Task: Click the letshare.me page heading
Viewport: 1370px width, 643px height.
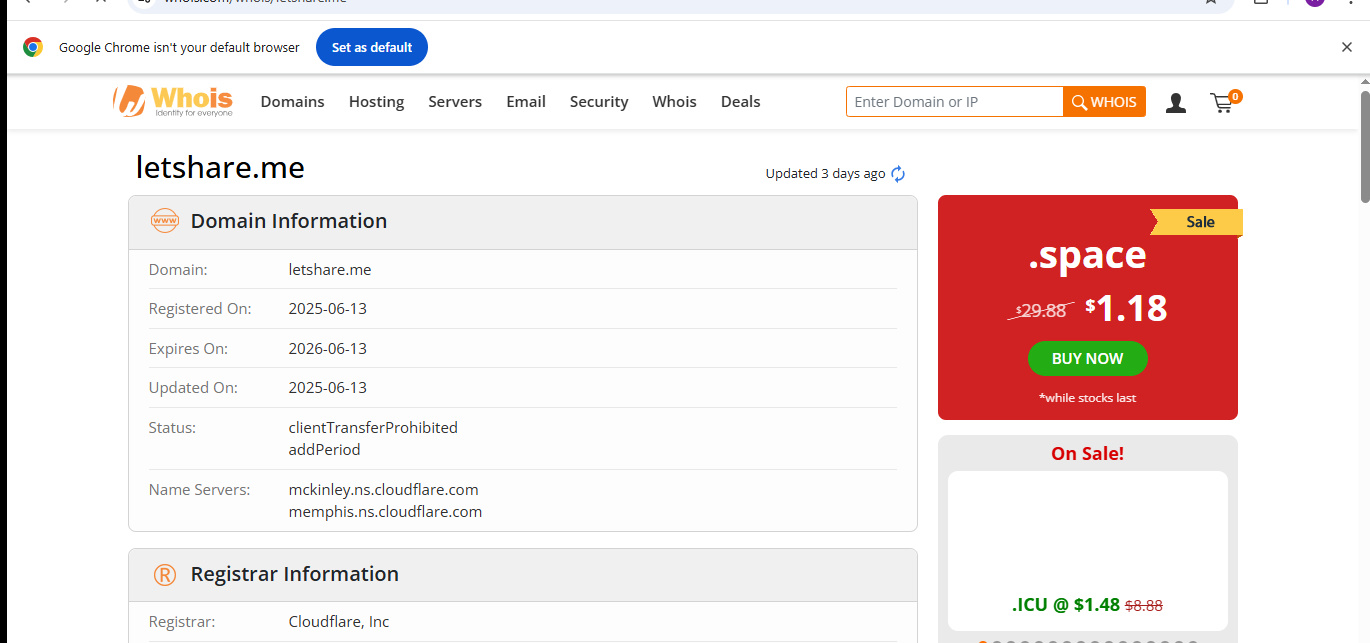Action: pos(220,168)
